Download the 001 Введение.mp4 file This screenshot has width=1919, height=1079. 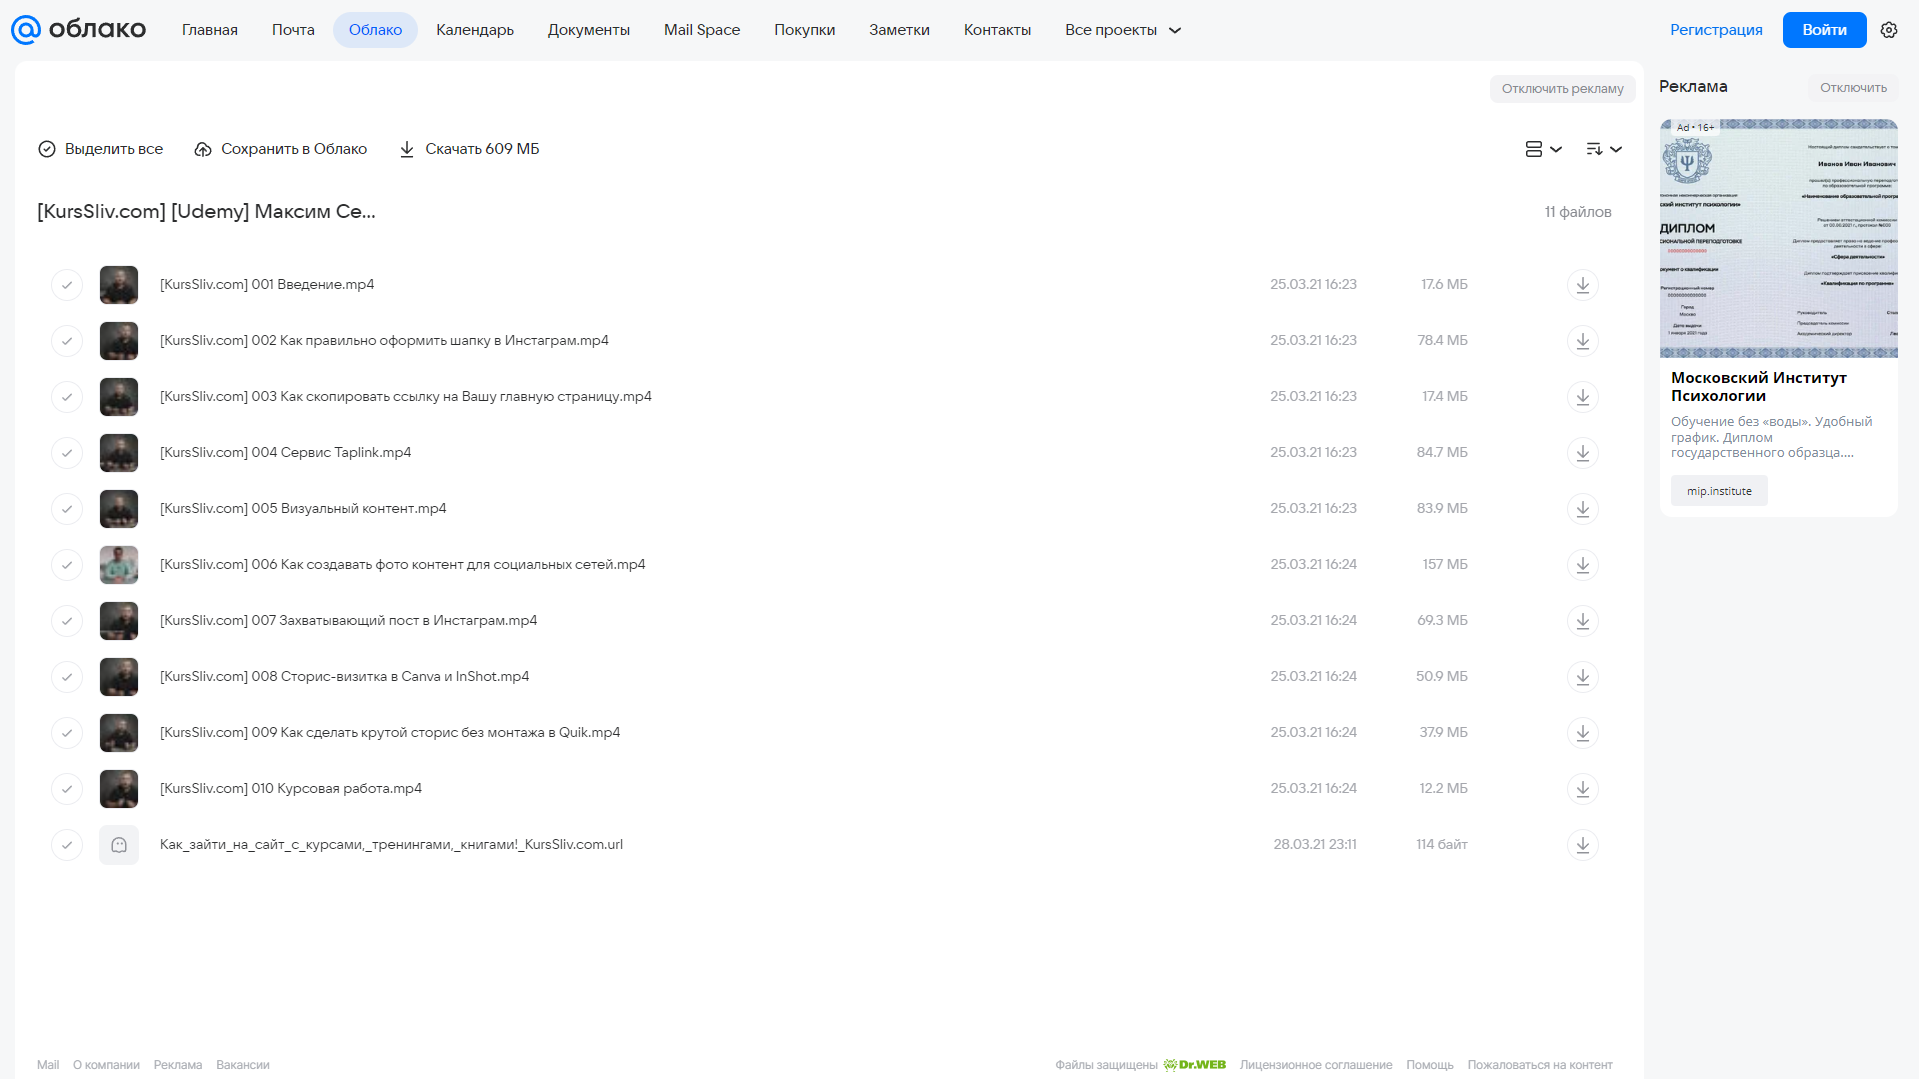(1582, 285)
